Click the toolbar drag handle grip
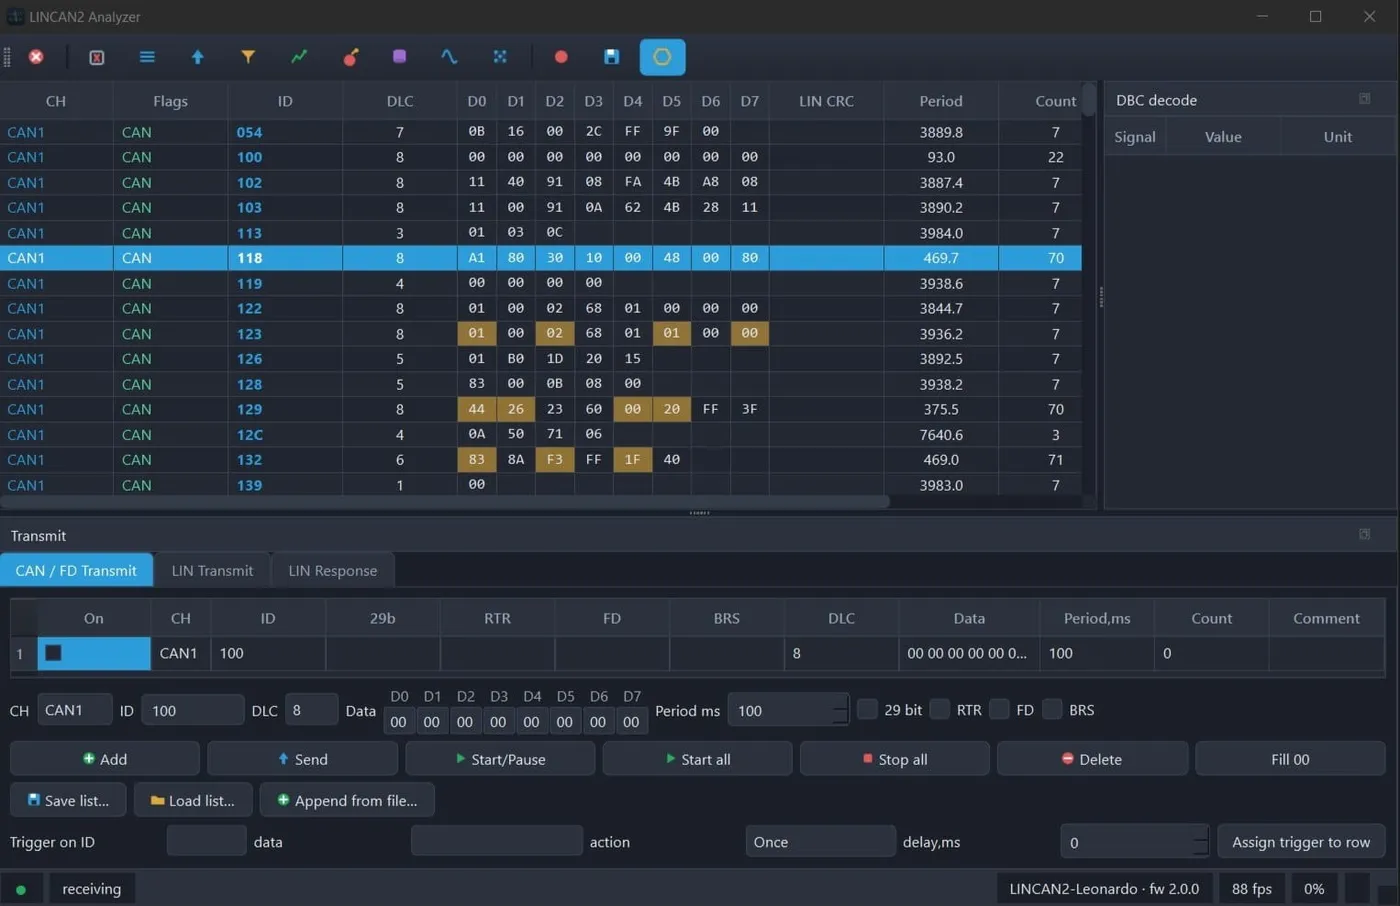This screenshot has height=906, width=1400. click(7, 57)
